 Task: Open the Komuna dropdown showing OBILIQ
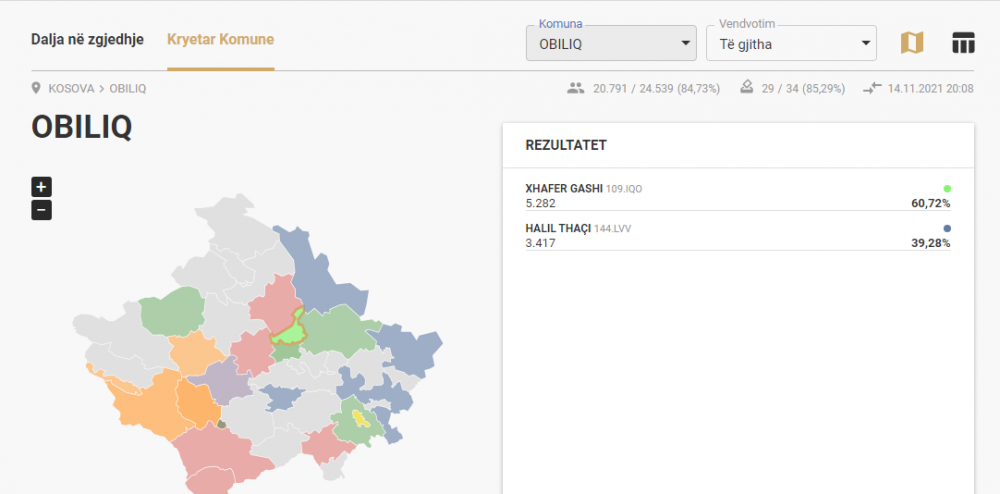pos(611,43)
